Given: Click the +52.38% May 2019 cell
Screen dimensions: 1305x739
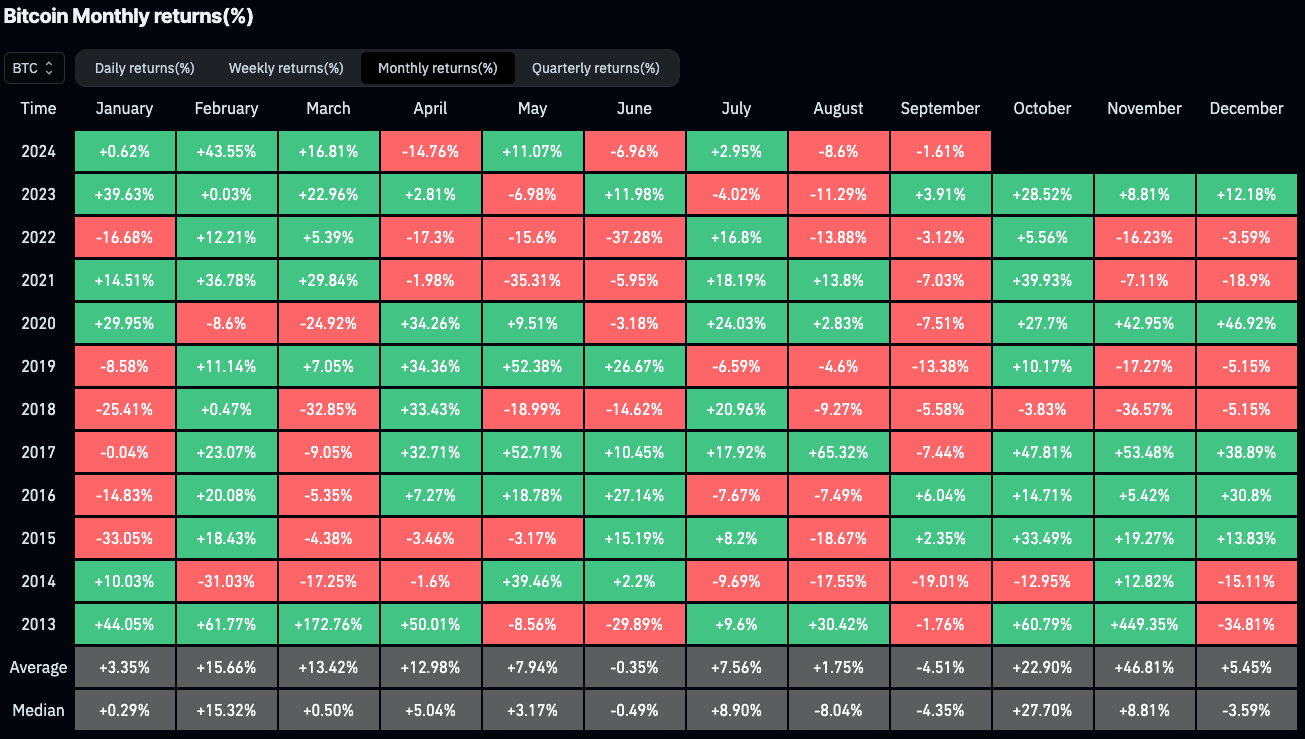Looking at the screenshot, I should [x=533, y=366].
